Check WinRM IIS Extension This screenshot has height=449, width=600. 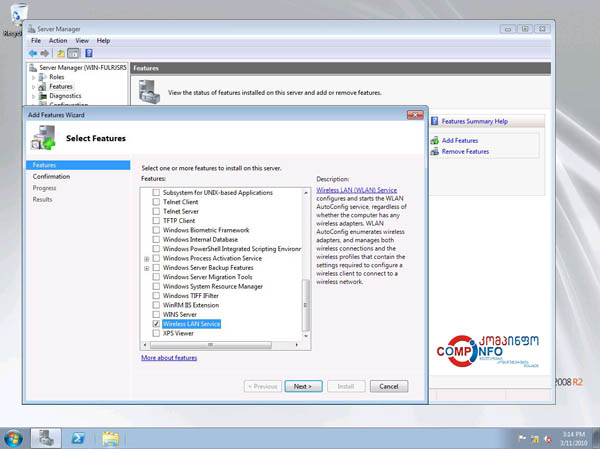(x=156, y=305)
